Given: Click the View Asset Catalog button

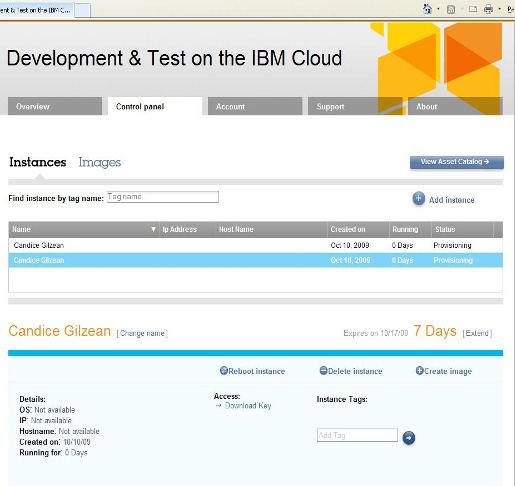Looking at the screenshot, I should pyautogui.click(x=457, y=162).
